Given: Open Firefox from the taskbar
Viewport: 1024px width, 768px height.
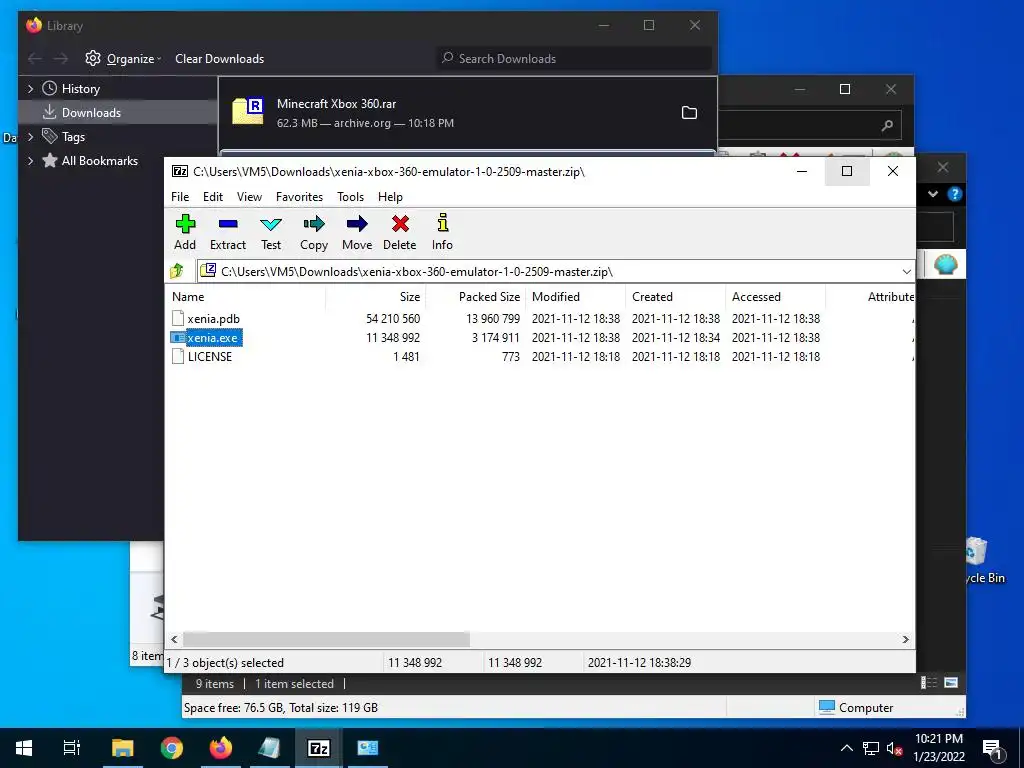Looking at the screenshot, I should [x=221, y=748].
